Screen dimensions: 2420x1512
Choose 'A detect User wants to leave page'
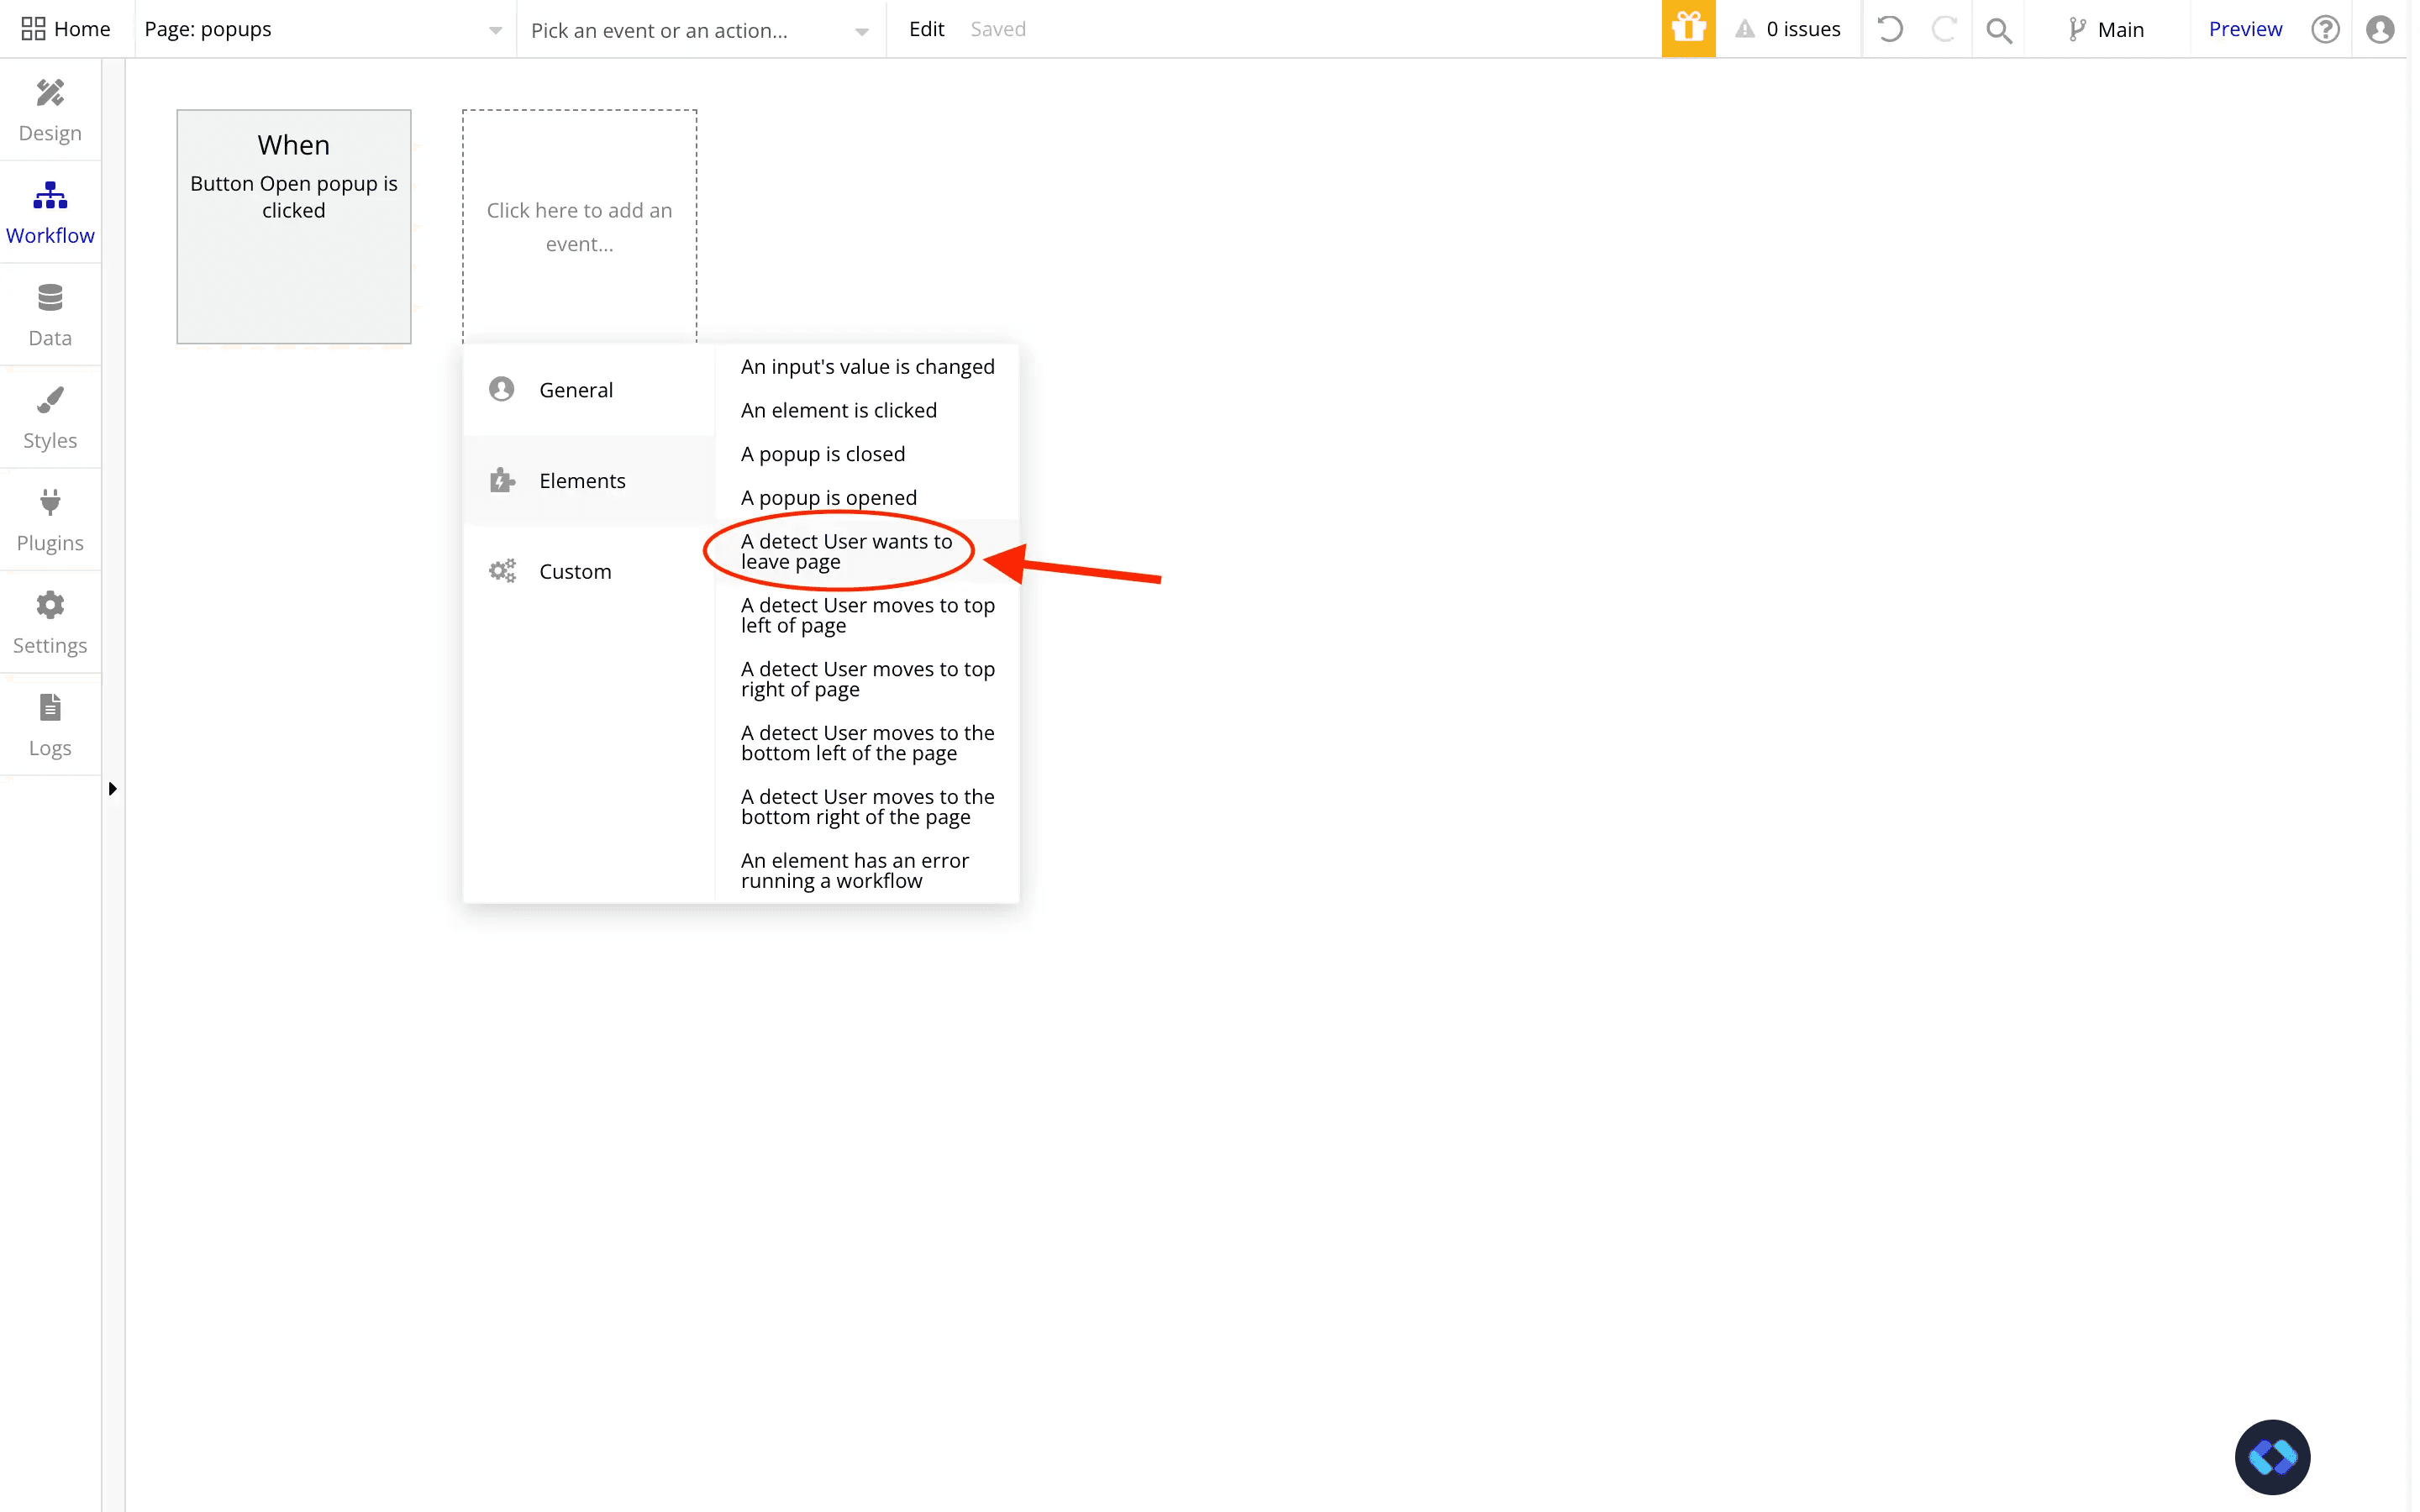pyautogui.click(x=845, y=551)
